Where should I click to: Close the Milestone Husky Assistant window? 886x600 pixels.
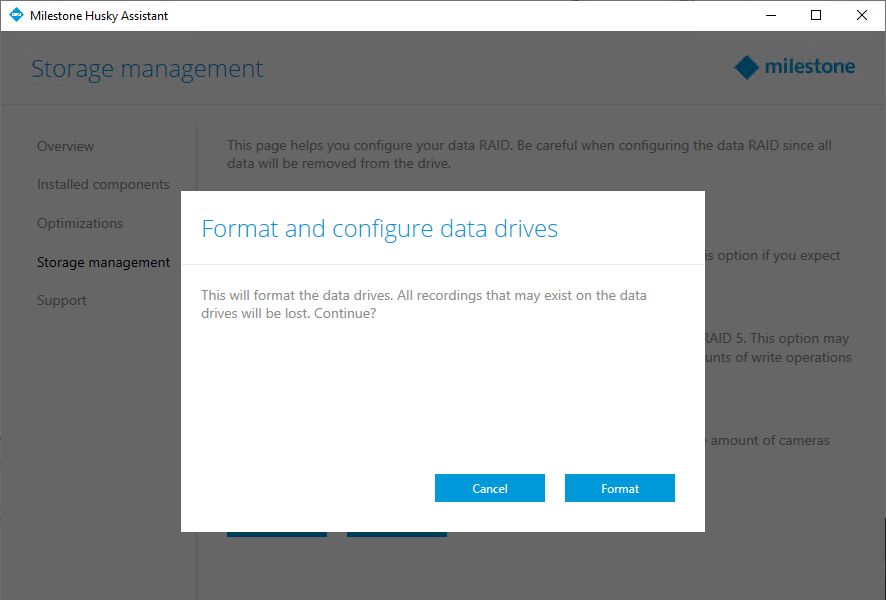862,16
